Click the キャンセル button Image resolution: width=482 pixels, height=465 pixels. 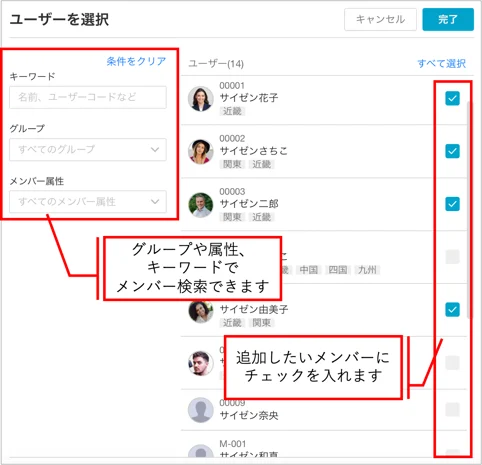point(380,19)
